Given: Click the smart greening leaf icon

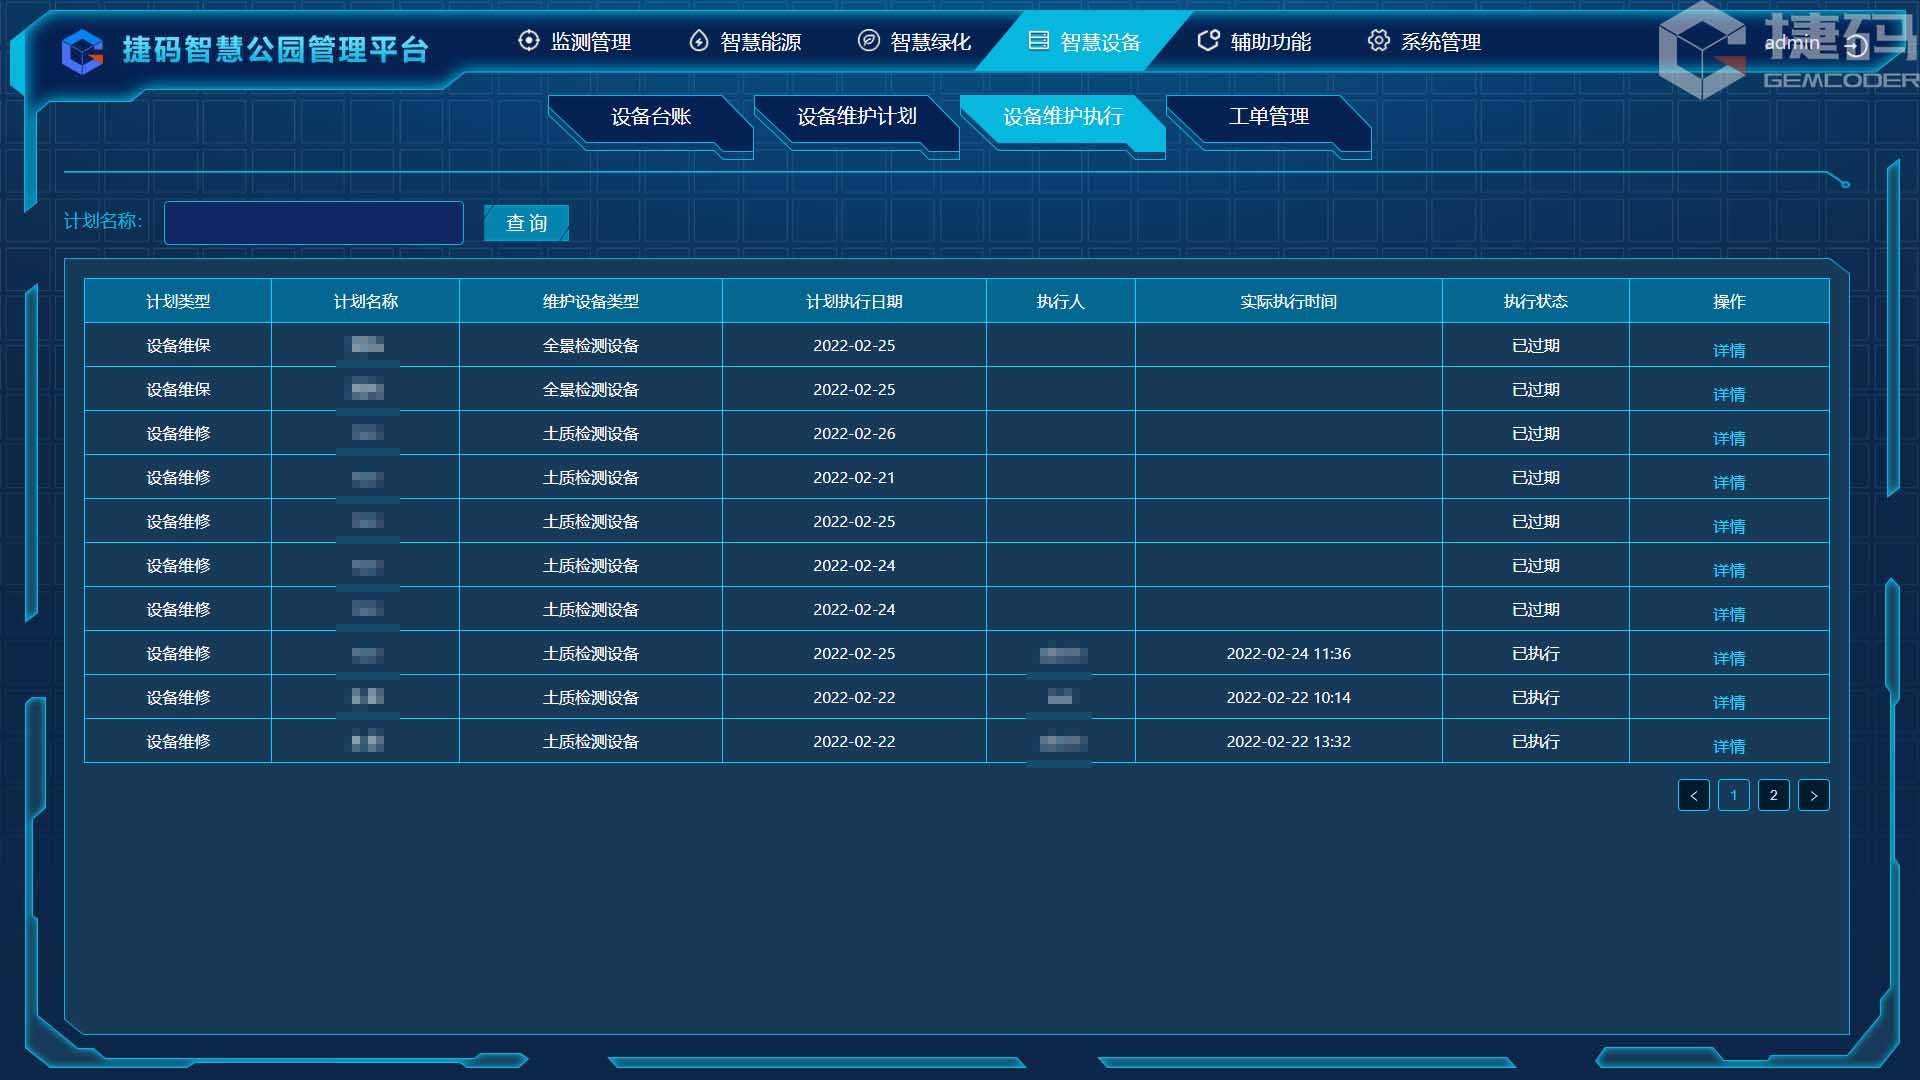Looking at the screenshot, I should [869, 41].
